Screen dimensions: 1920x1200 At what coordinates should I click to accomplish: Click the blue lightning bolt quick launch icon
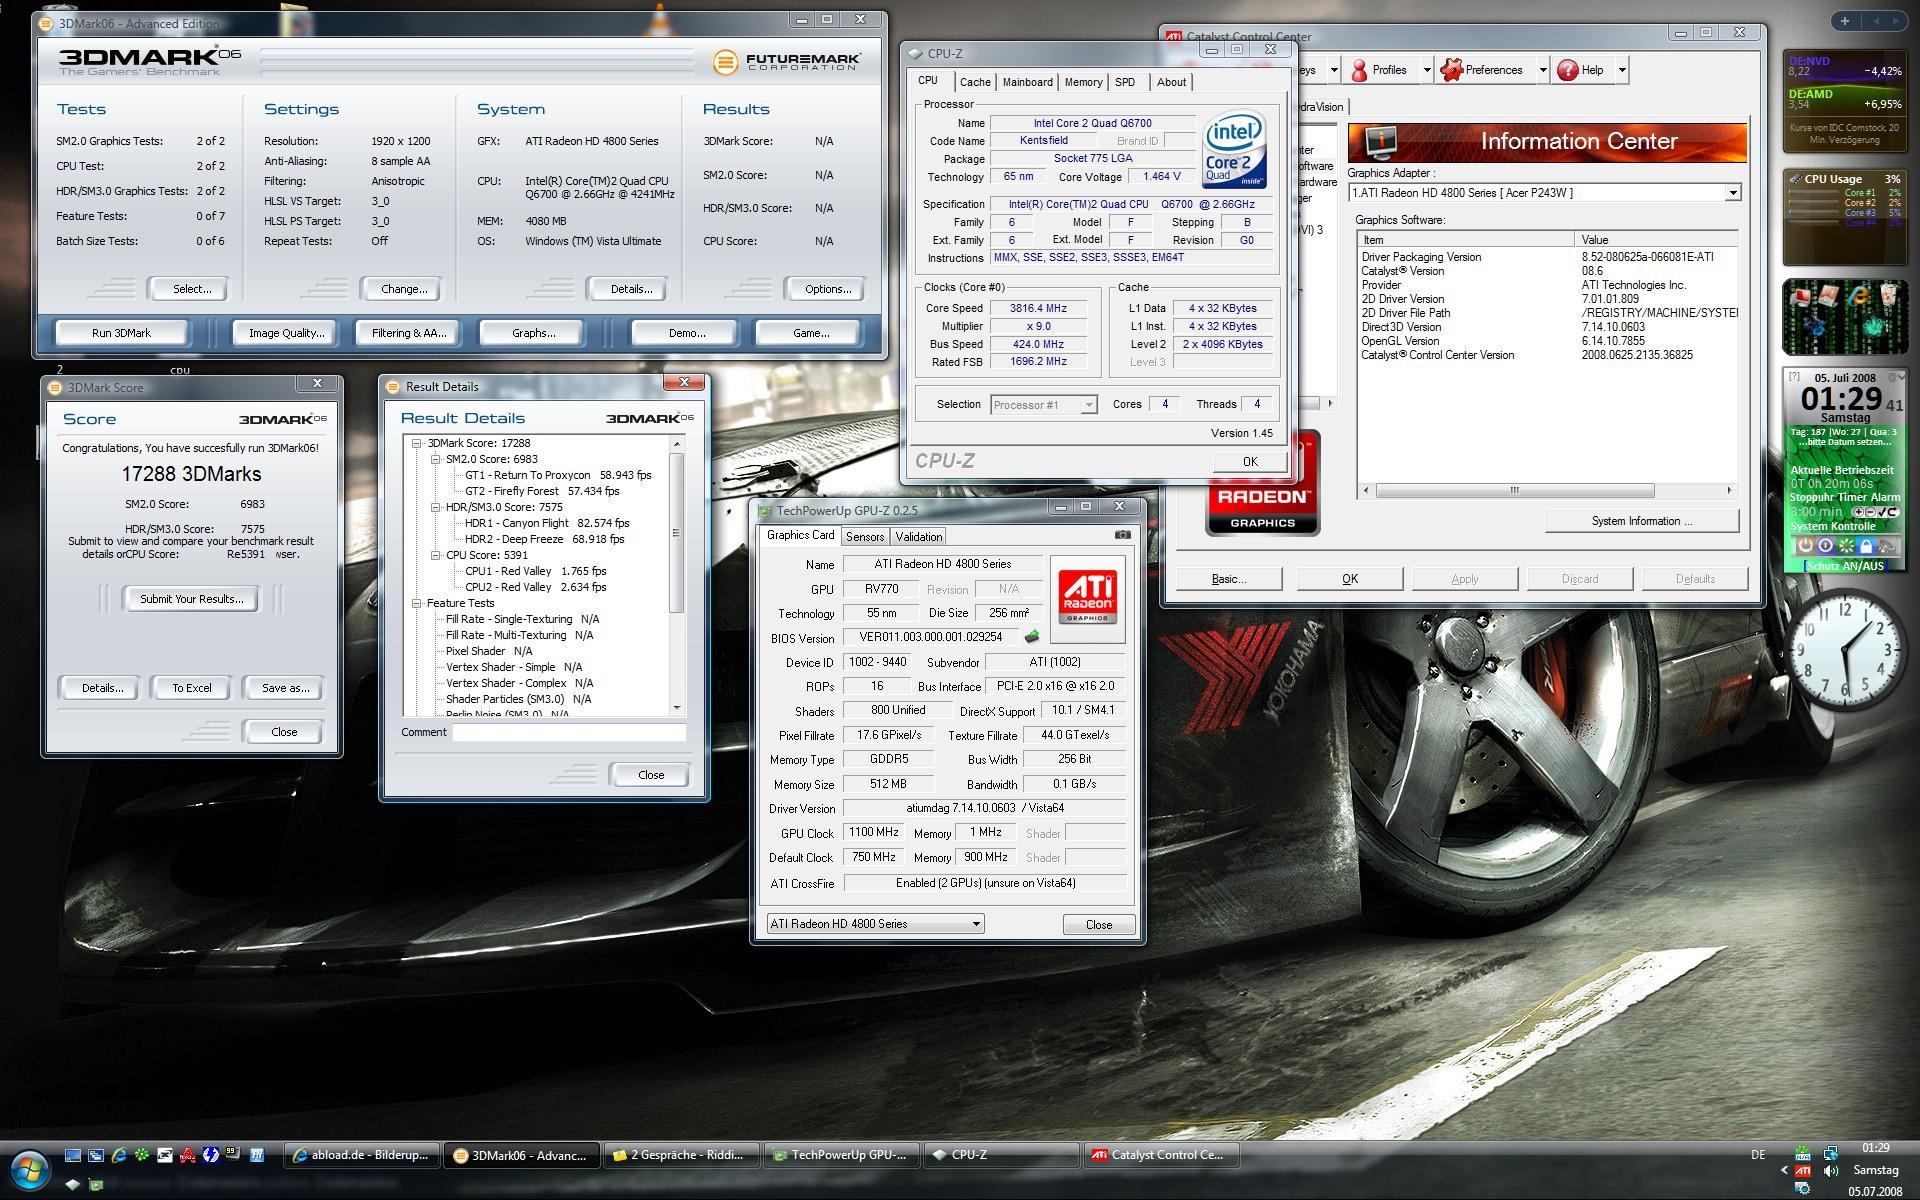coord(210,1155)
